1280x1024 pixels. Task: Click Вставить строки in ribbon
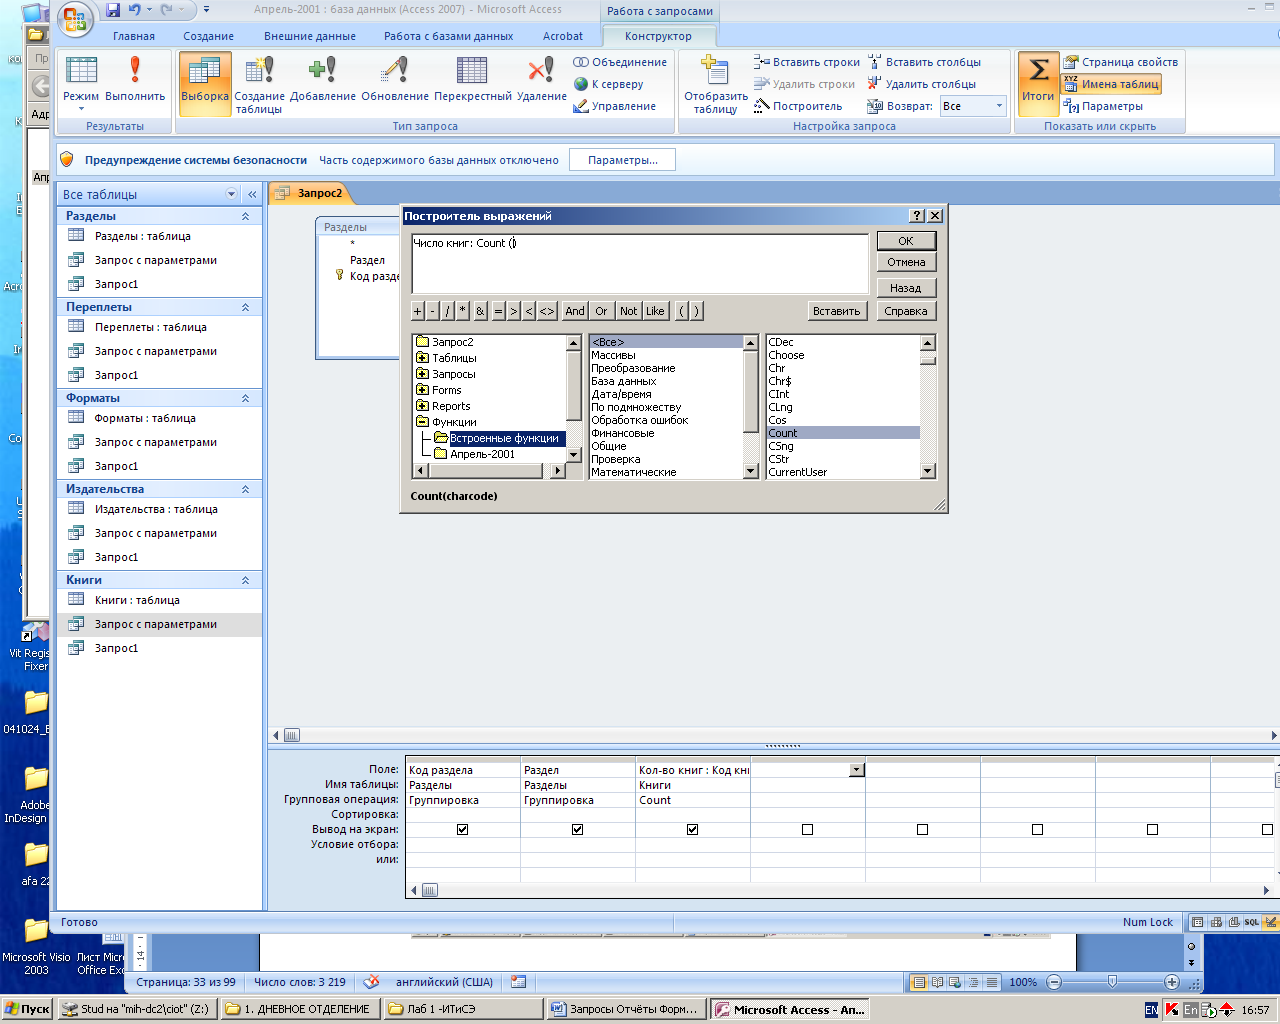(x=806, y=62)
